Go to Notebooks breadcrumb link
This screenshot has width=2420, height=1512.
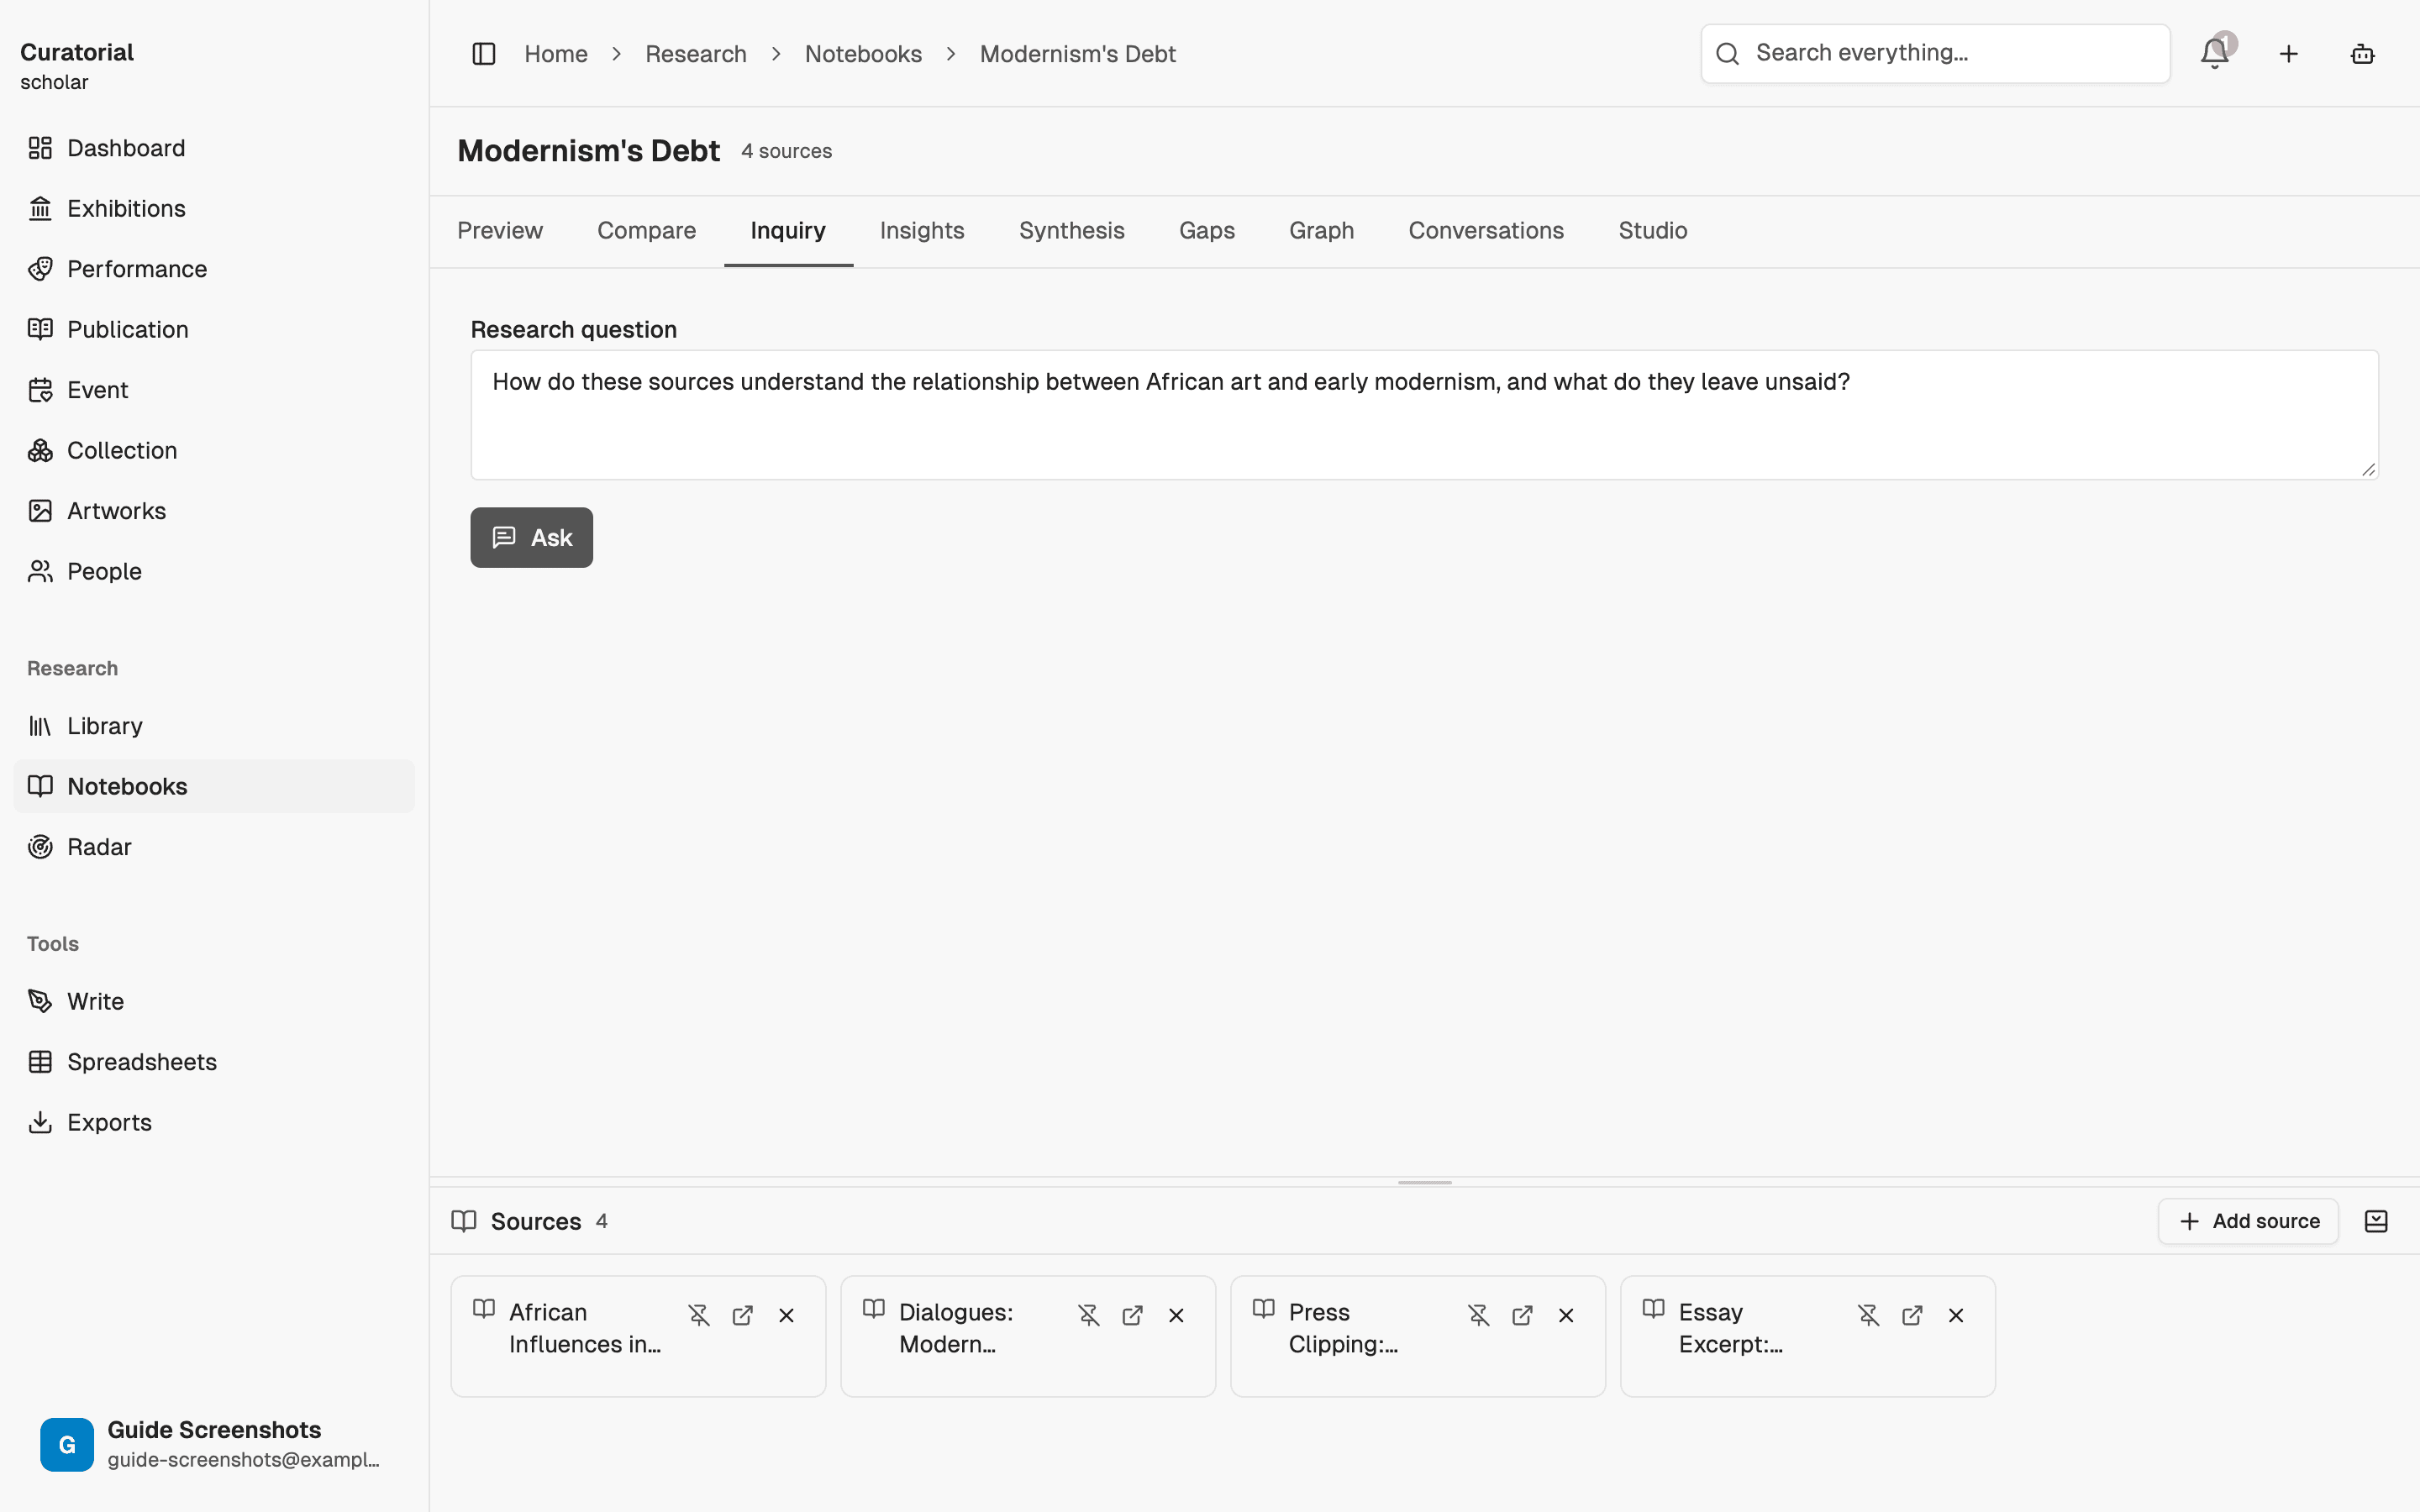[x=864, y=54]
